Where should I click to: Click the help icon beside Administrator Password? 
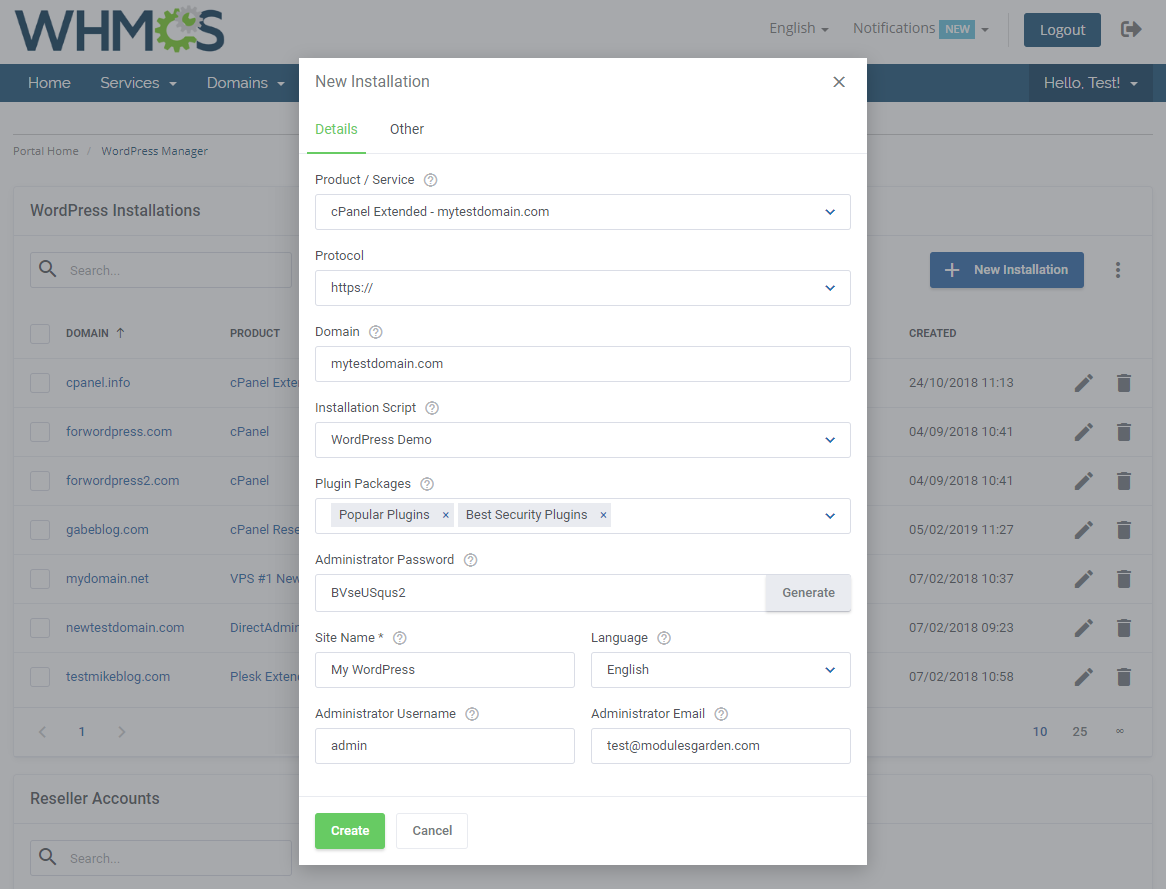(x=470, y=559)
